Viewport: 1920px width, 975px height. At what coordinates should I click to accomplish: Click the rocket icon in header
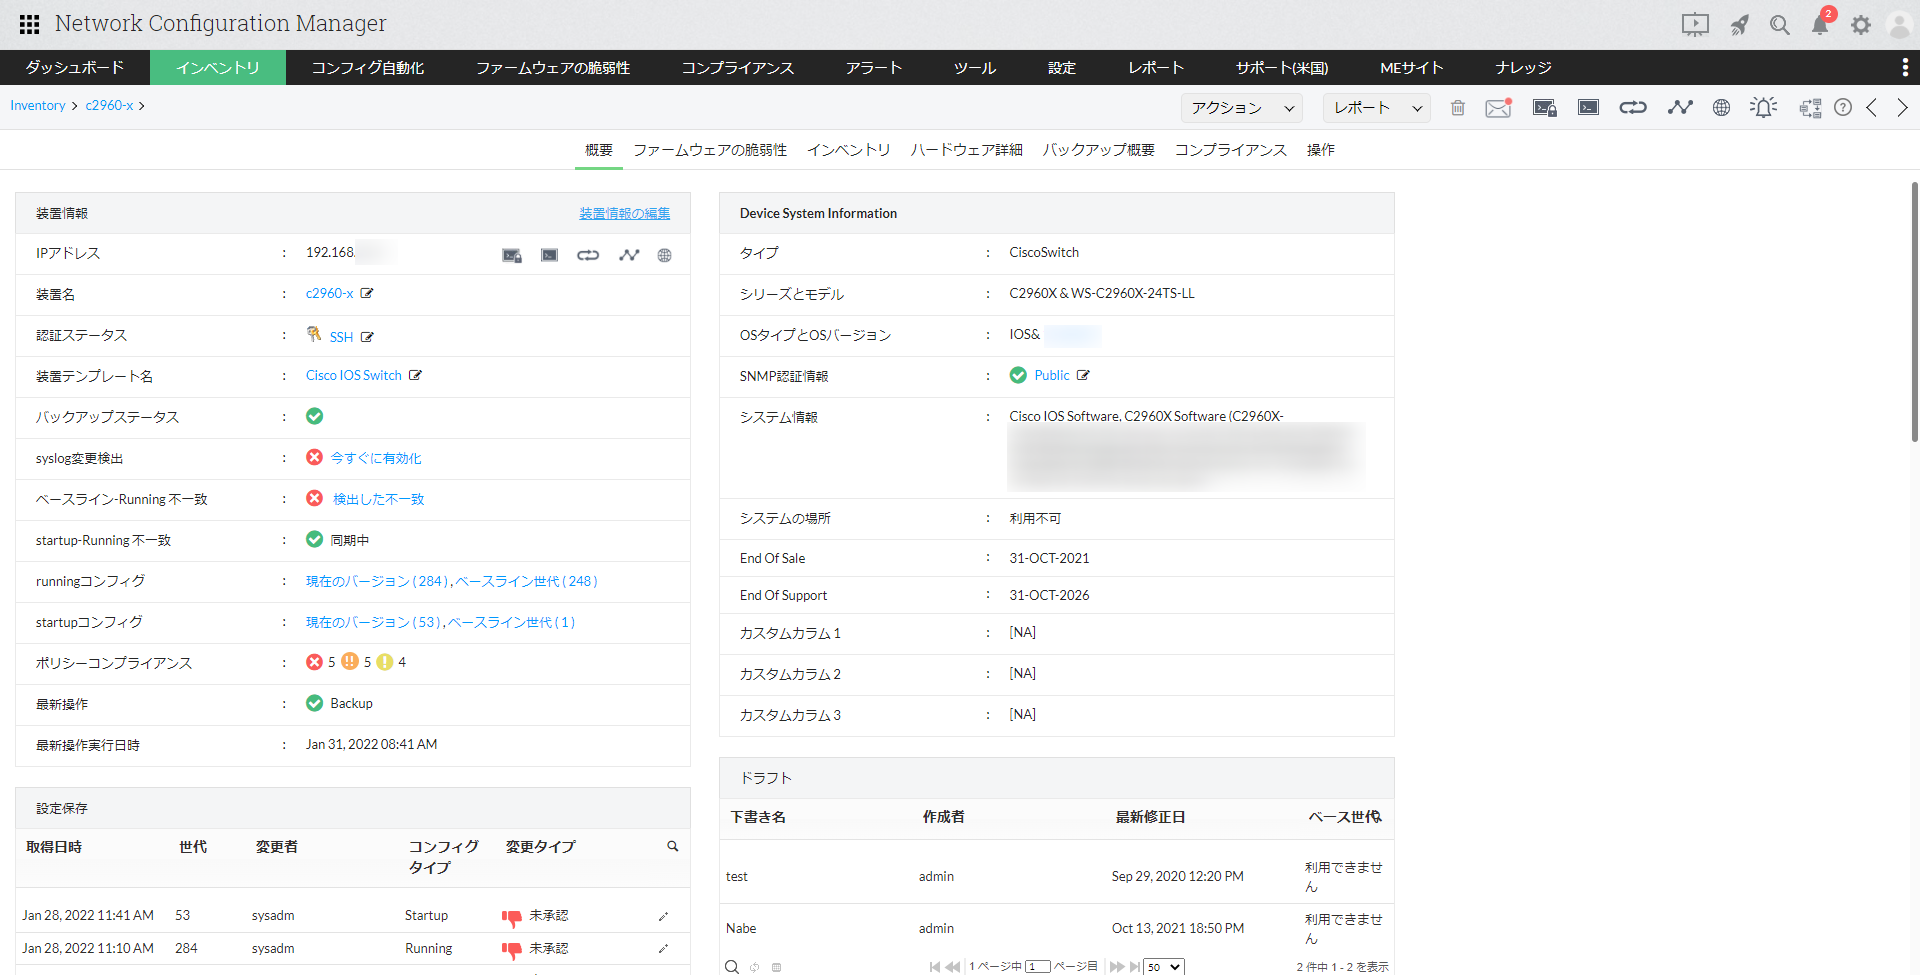pos(1740,25)
